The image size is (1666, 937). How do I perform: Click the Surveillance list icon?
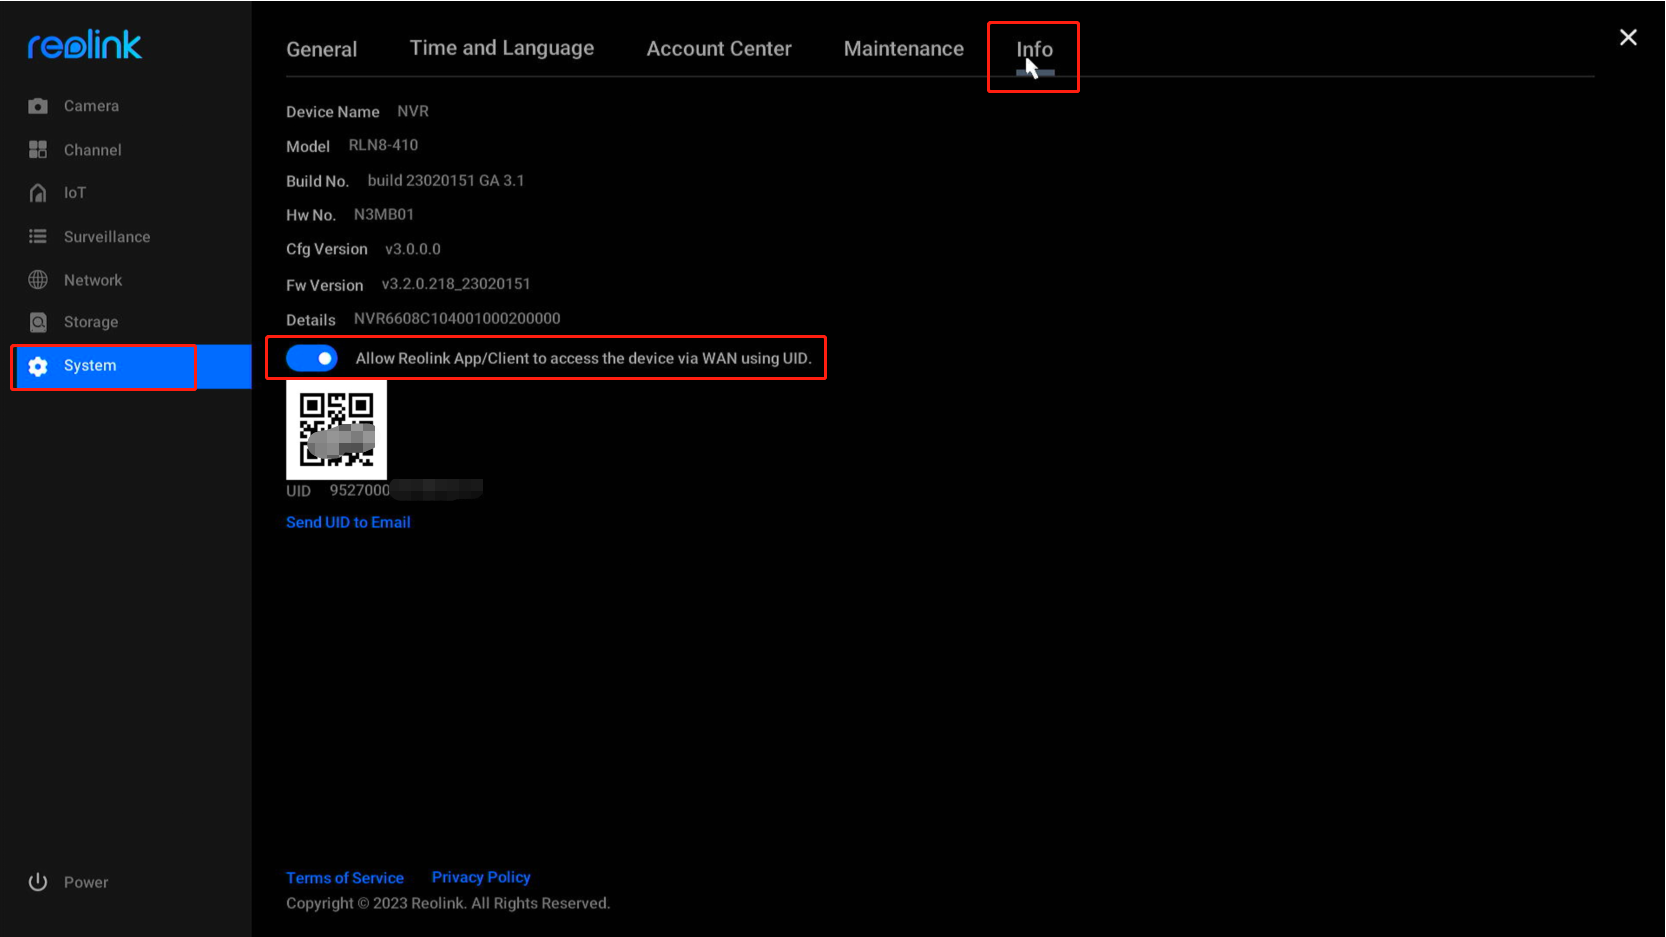pos(38,237)
